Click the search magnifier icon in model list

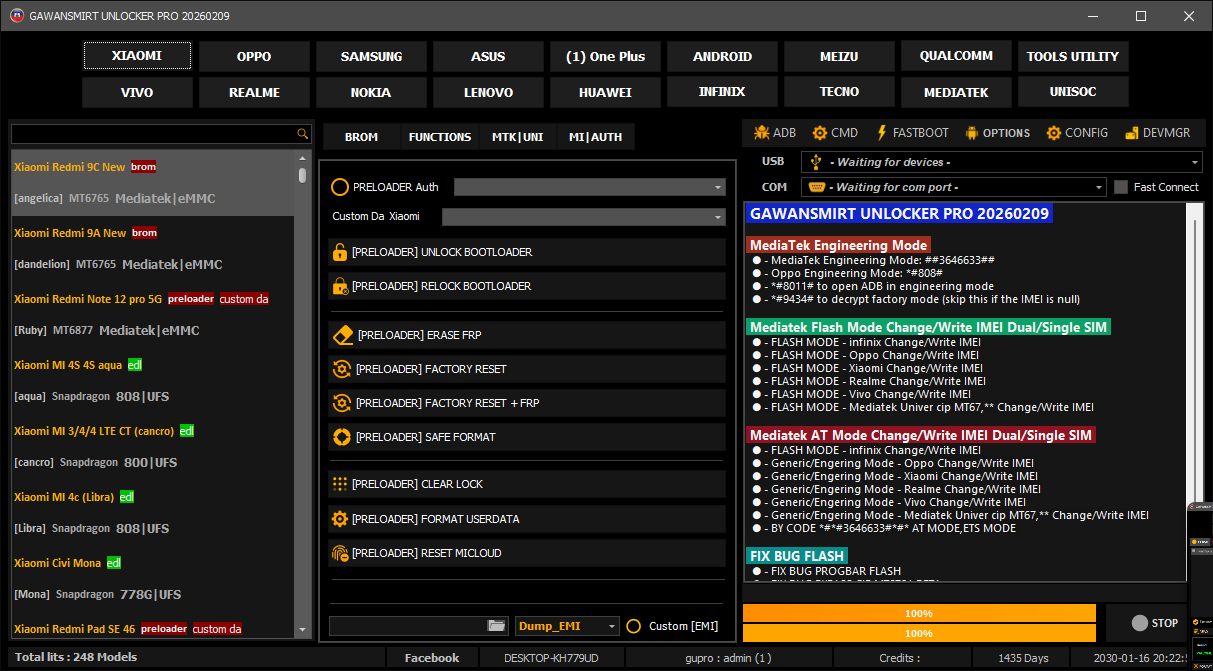coord(302,134)
